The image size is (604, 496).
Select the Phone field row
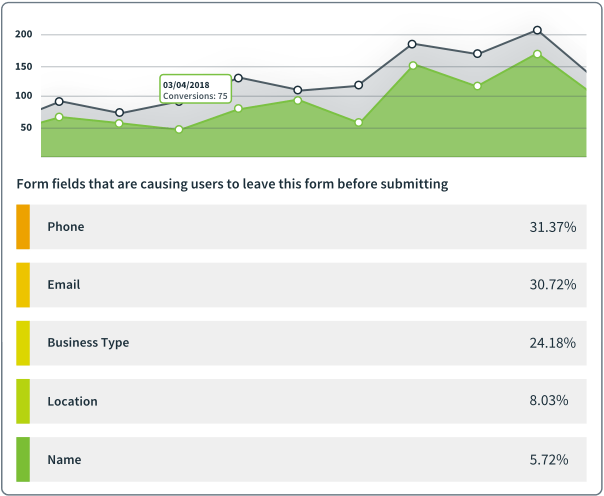(300, 227)
